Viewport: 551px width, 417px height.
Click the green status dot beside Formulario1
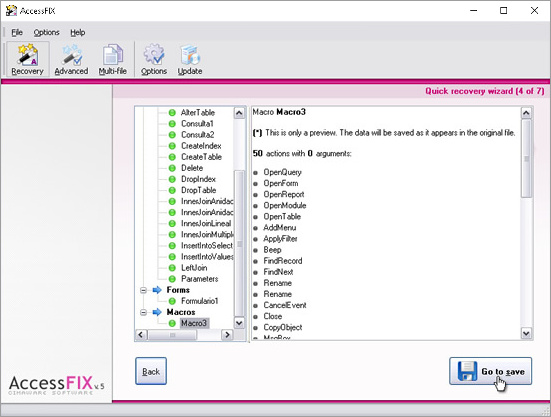click(x=172, y=301)
